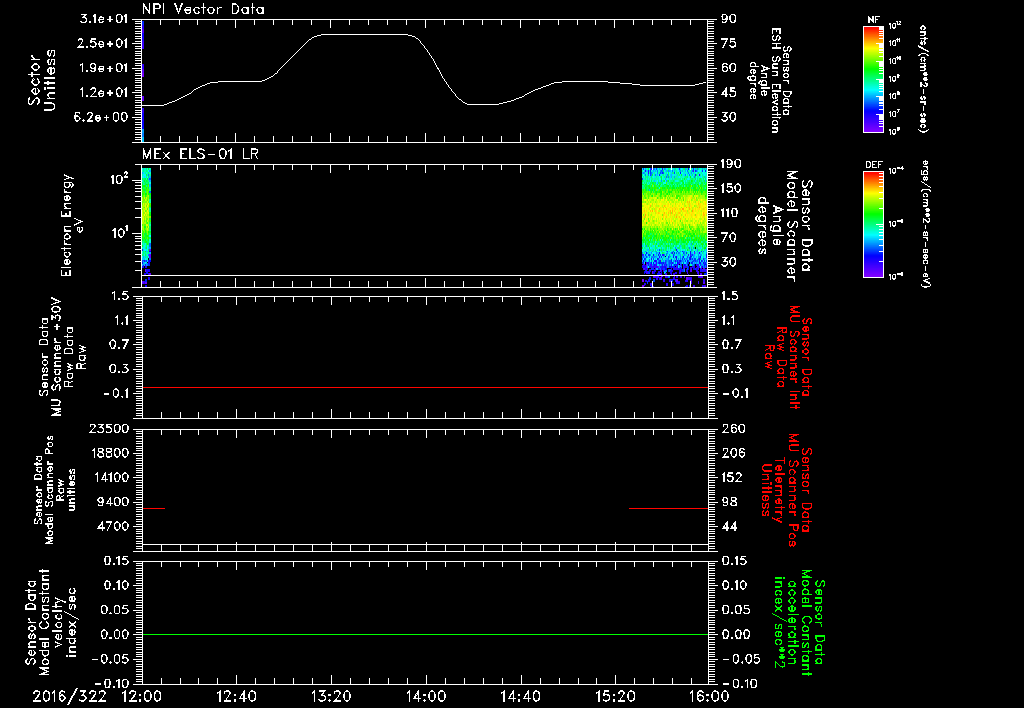The width and height of the screenshot is (1024, 708).
Task: Click the short red scanner position segment at 12:00
Action: (x=153, y=508)
